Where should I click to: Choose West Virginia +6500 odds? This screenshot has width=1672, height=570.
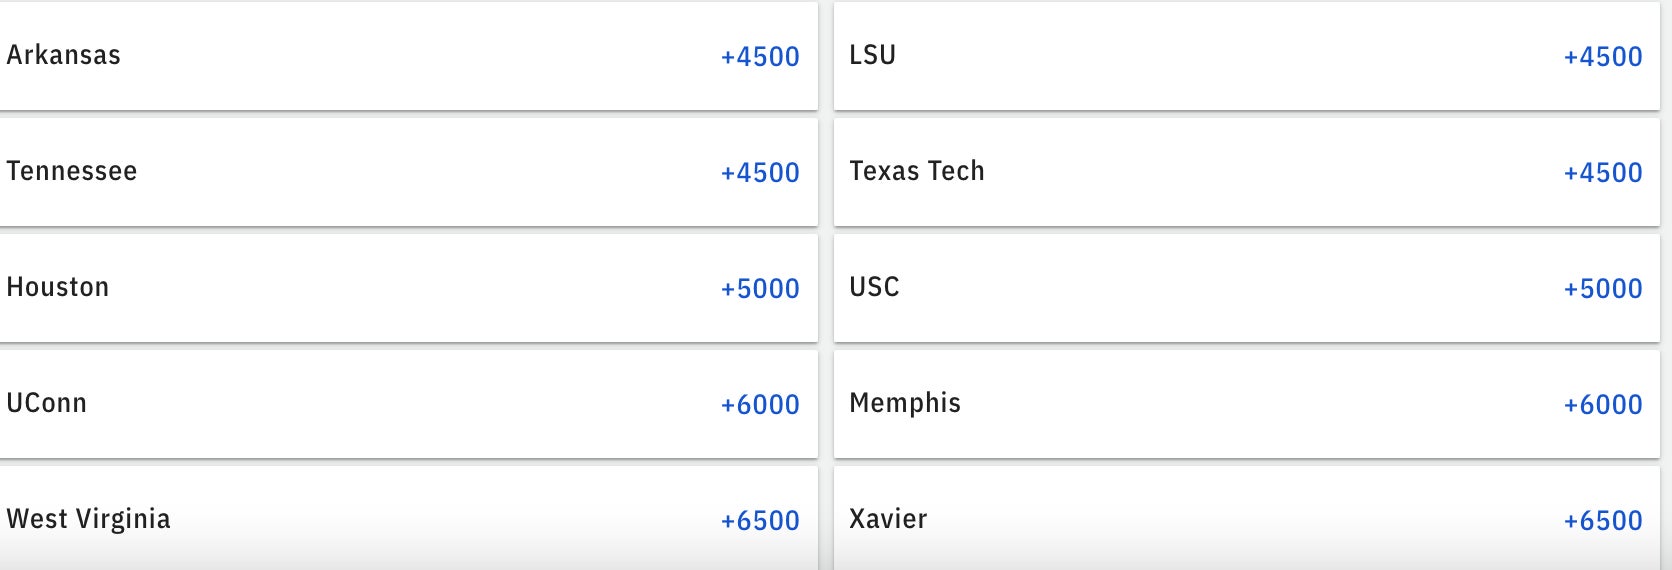click(760, 521)
